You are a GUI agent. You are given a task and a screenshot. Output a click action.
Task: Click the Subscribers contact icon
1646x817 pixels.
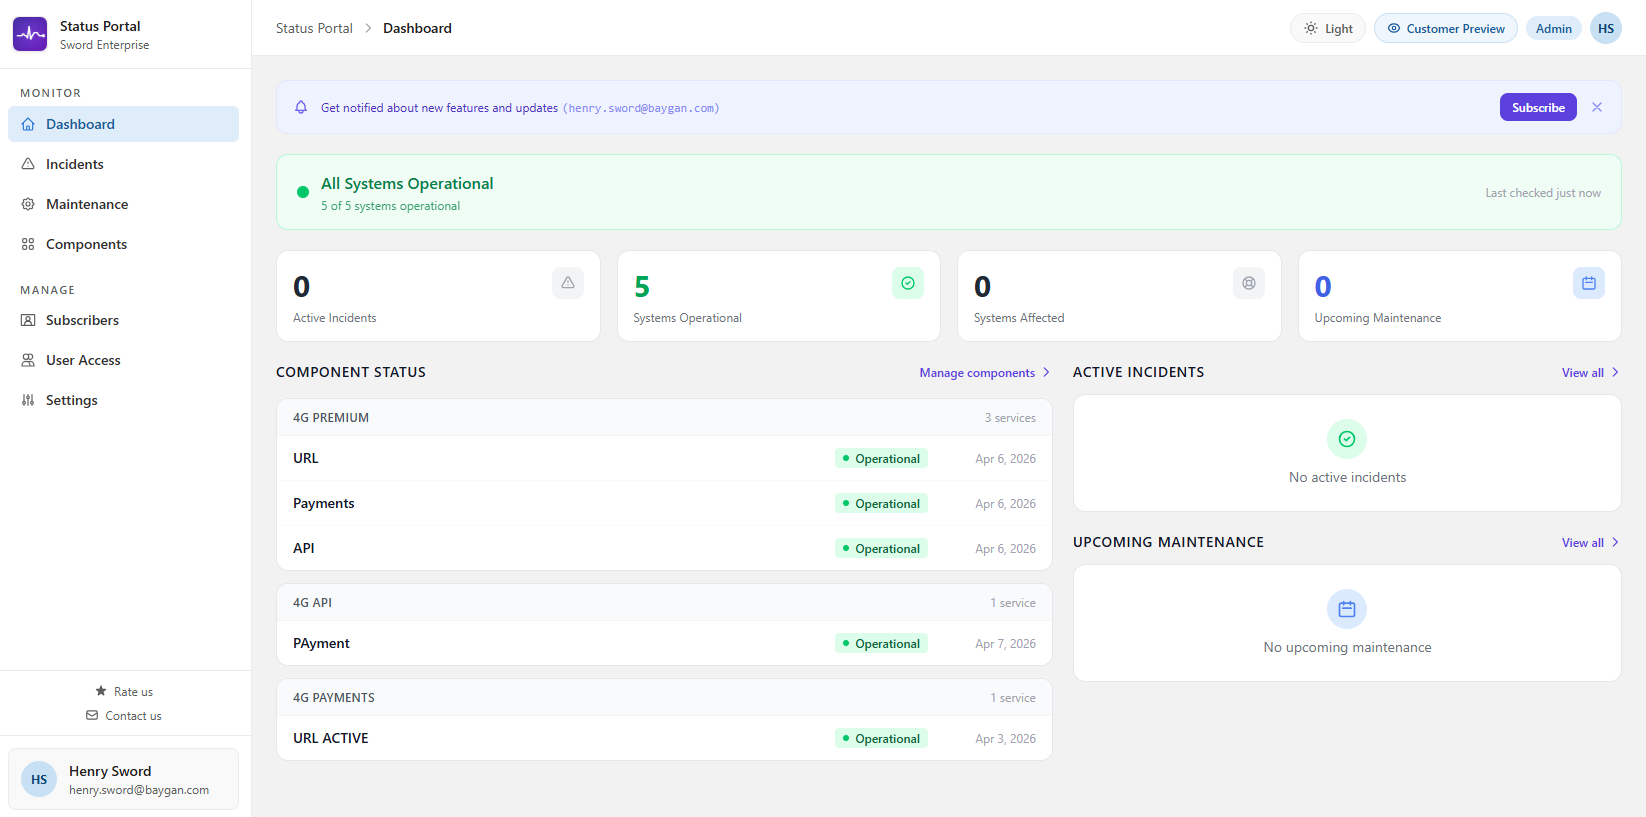tap(28, 320)
